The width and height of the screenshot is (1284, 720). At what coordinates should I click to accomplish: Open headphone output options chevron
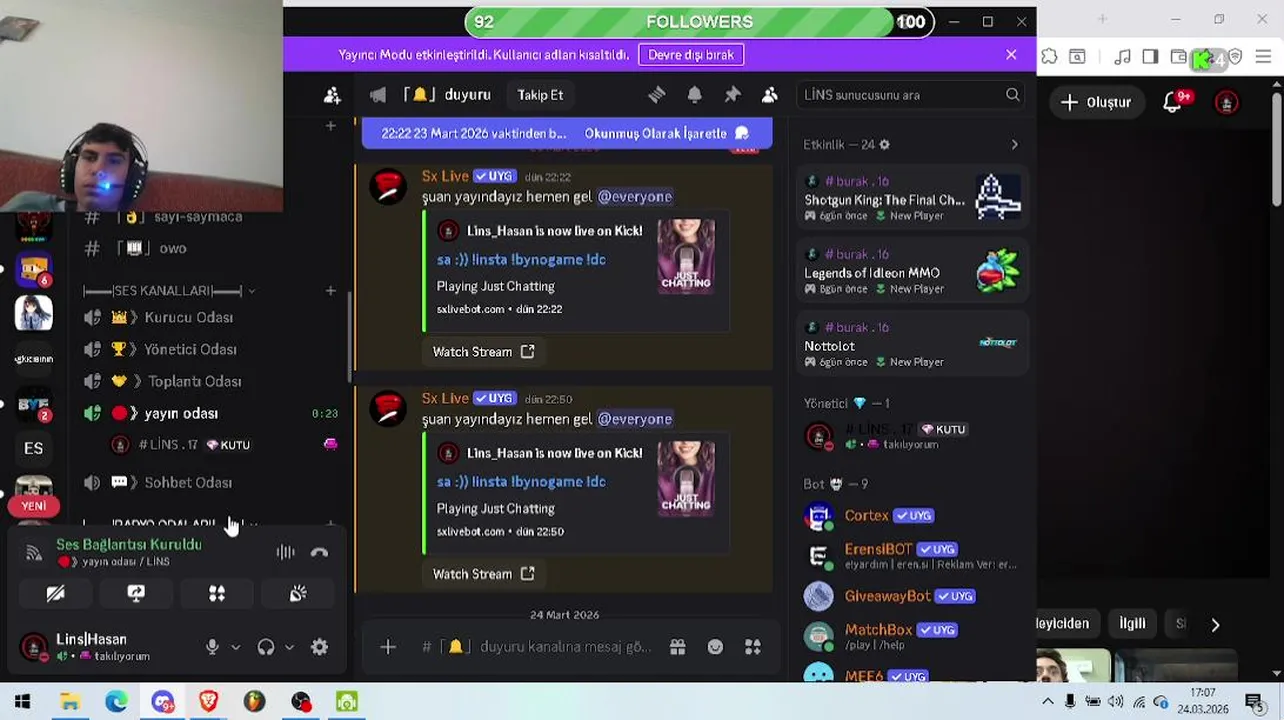pyautogui.click(x=289, y=647)
